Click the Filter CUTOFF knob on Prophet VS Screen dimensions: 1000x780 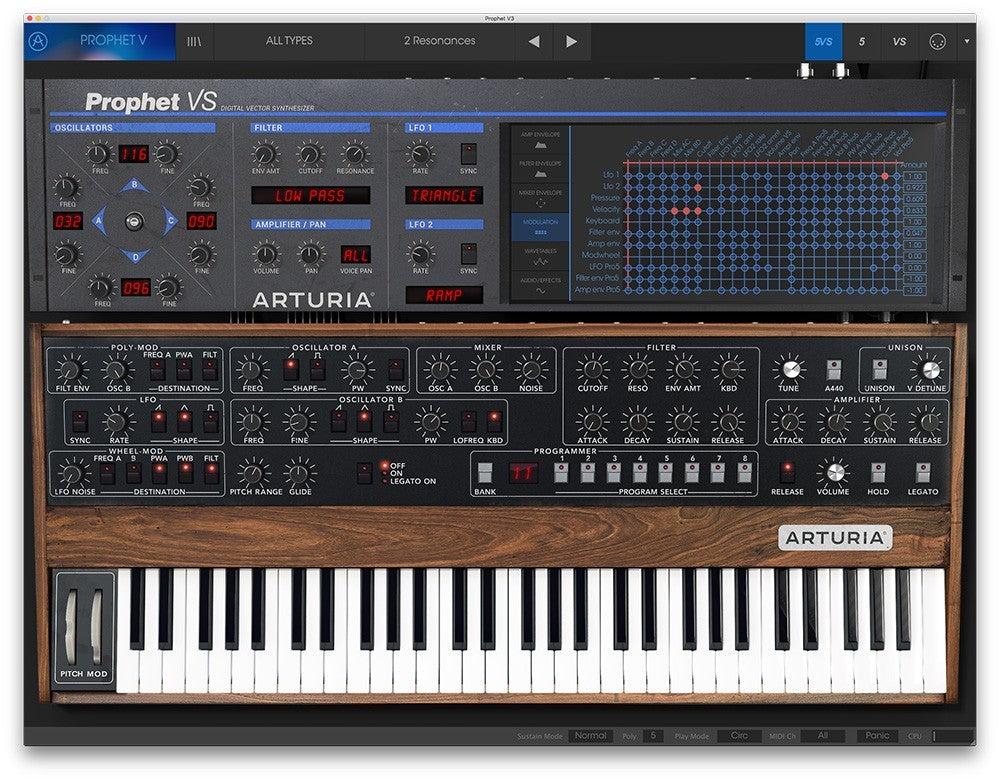click(x=310, y=154)
